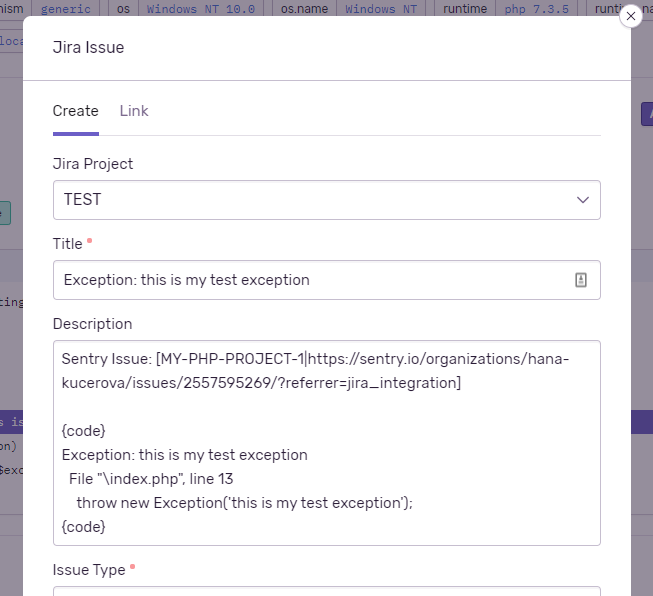Click the 'File "\index.php", line 13' text
Image resolution: width=653 pixels, height=596 pixels.
pos(151,479)
